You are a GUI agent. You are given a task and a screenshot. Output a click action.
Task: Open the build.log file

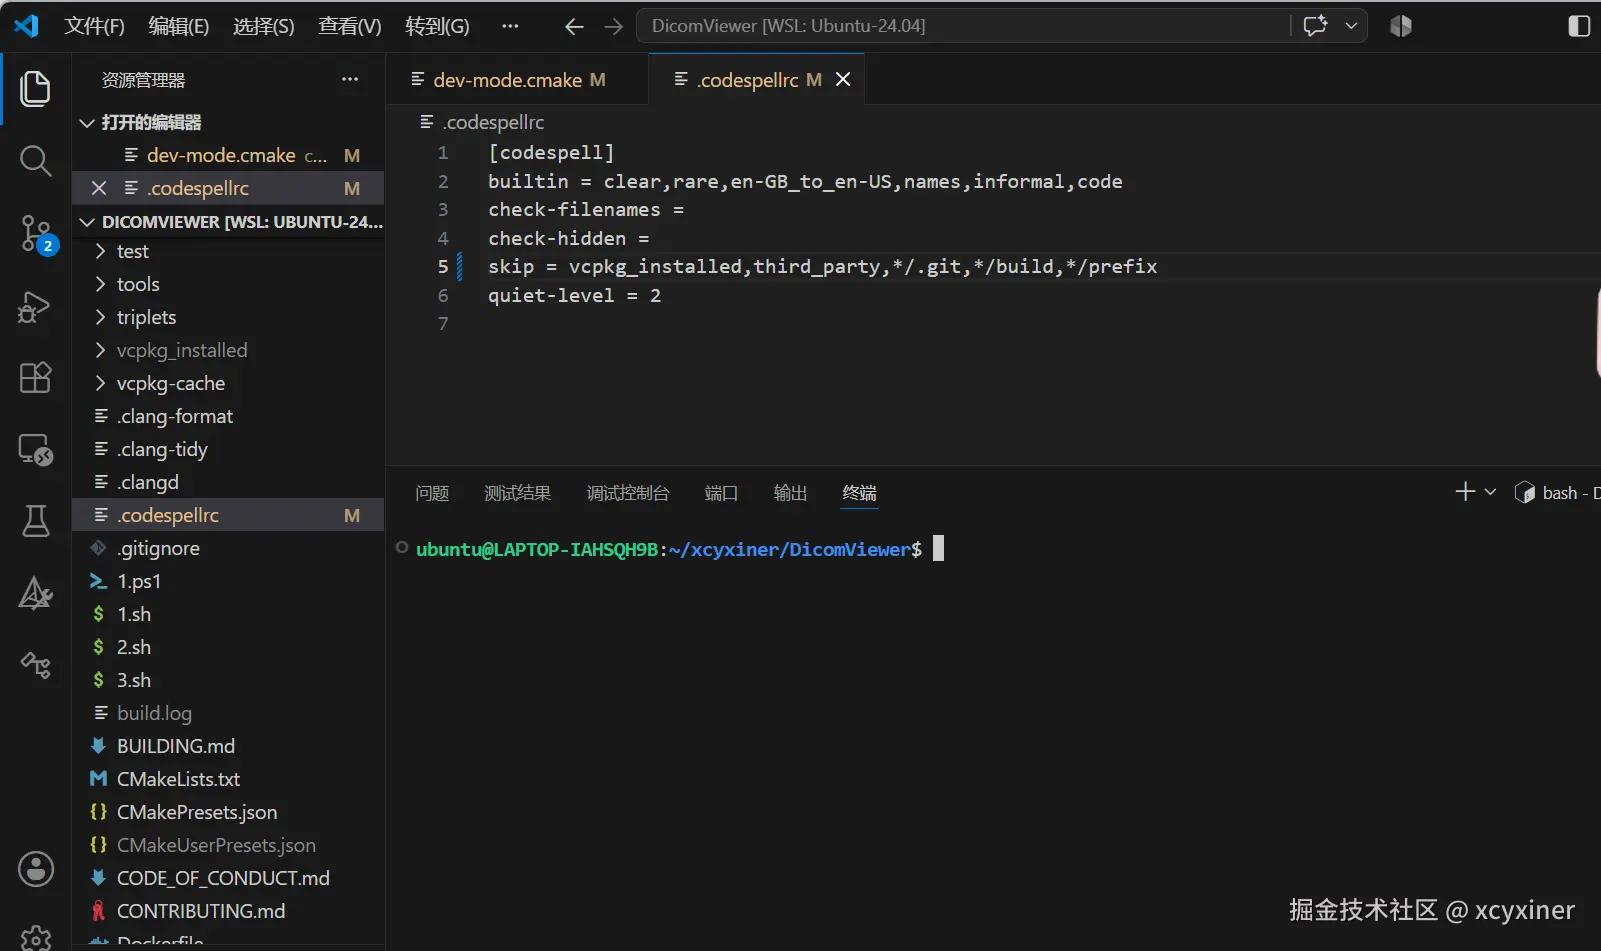pyautogui.click(x=228, y=713)
